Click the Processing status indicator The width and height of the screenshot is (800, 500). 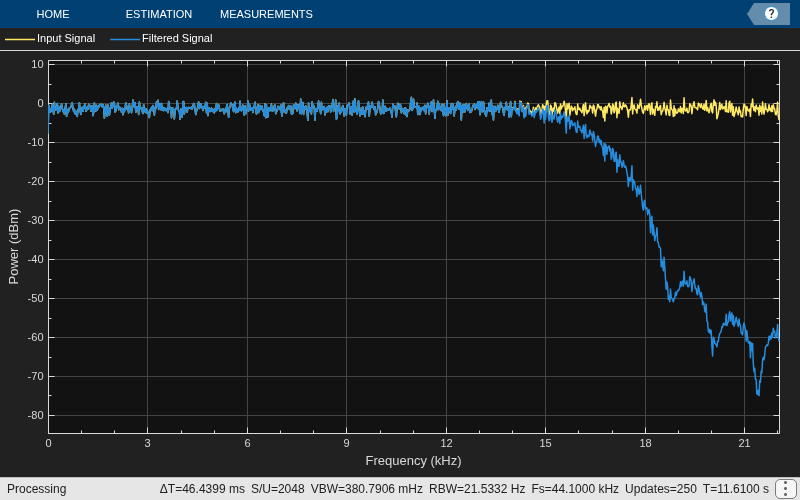37,489
